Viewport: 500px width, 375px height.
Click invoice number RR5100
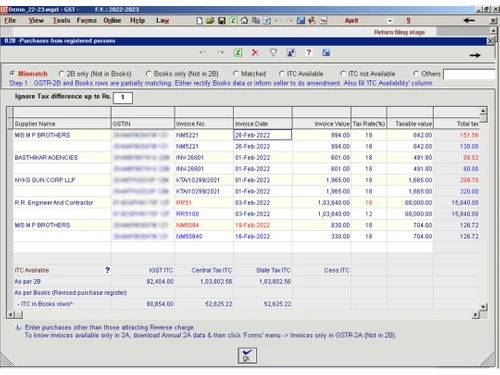188,214
